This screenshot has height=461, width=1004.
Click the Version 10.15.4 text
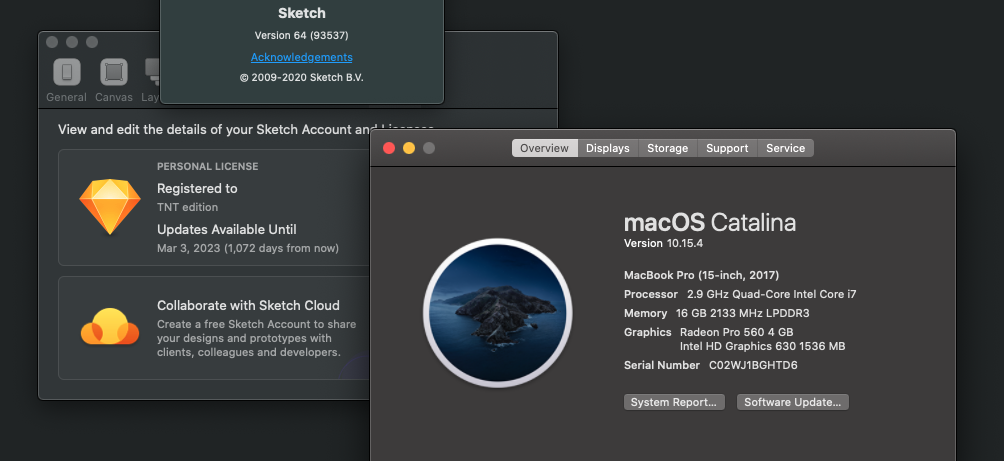[663, 243]
